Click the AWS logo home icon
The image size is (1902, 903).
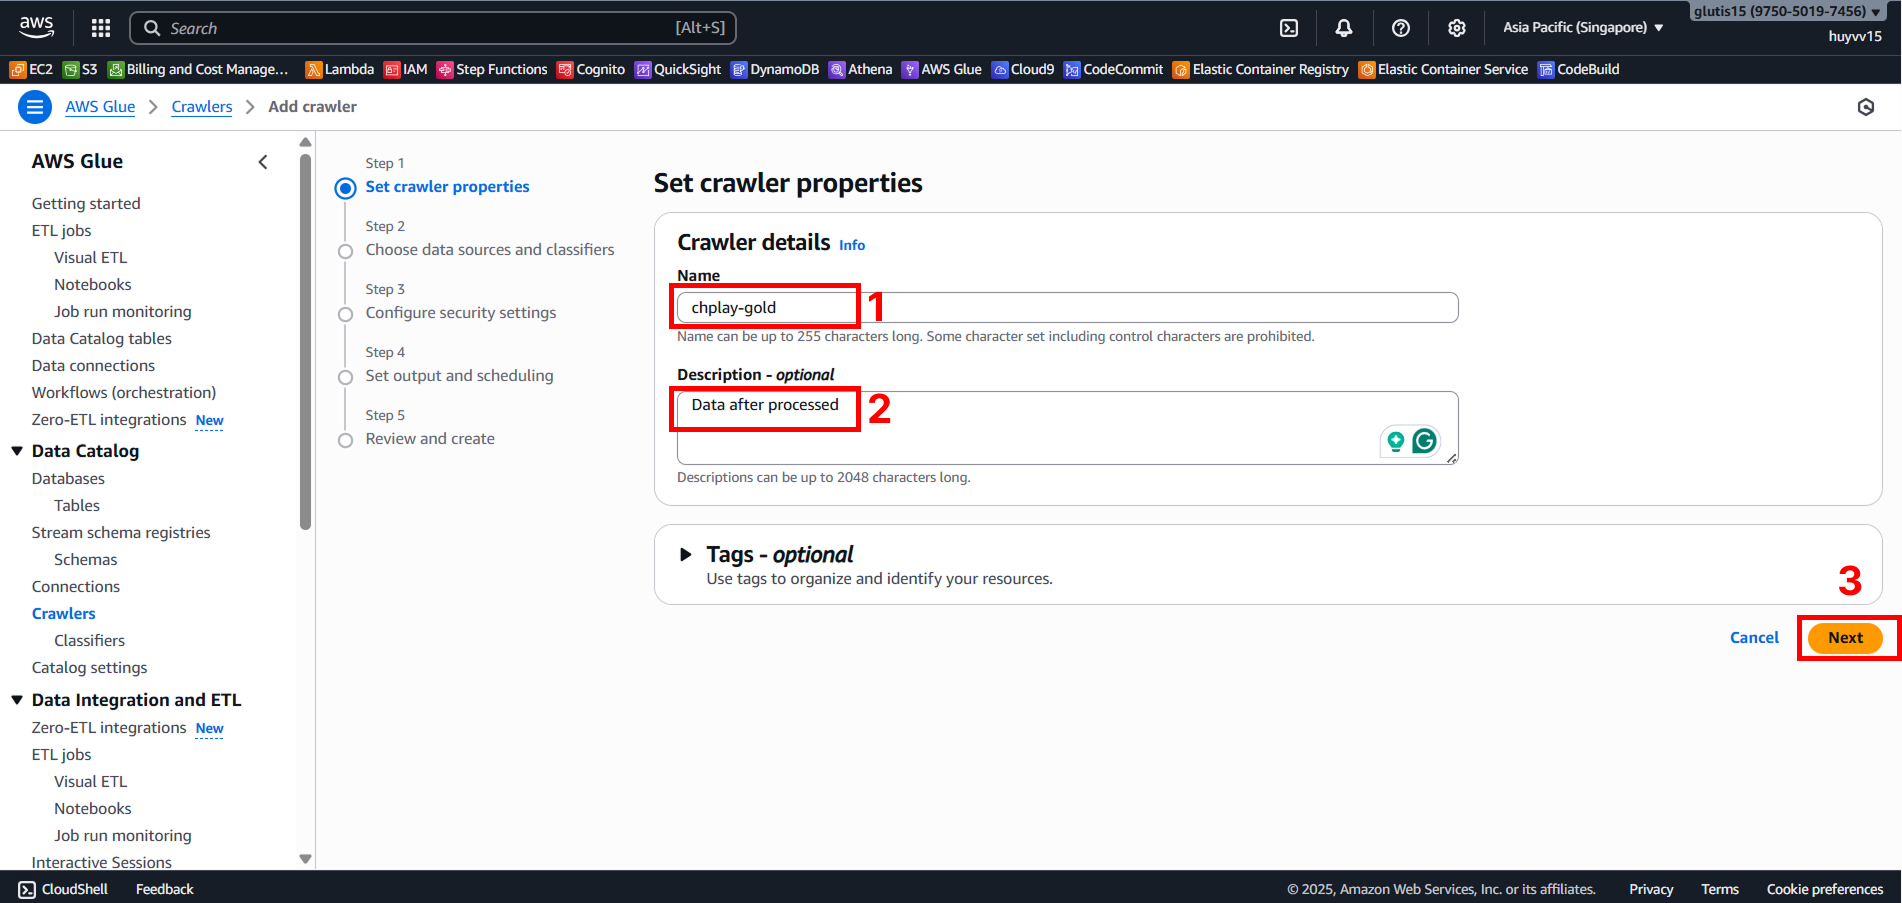point(37,27)
